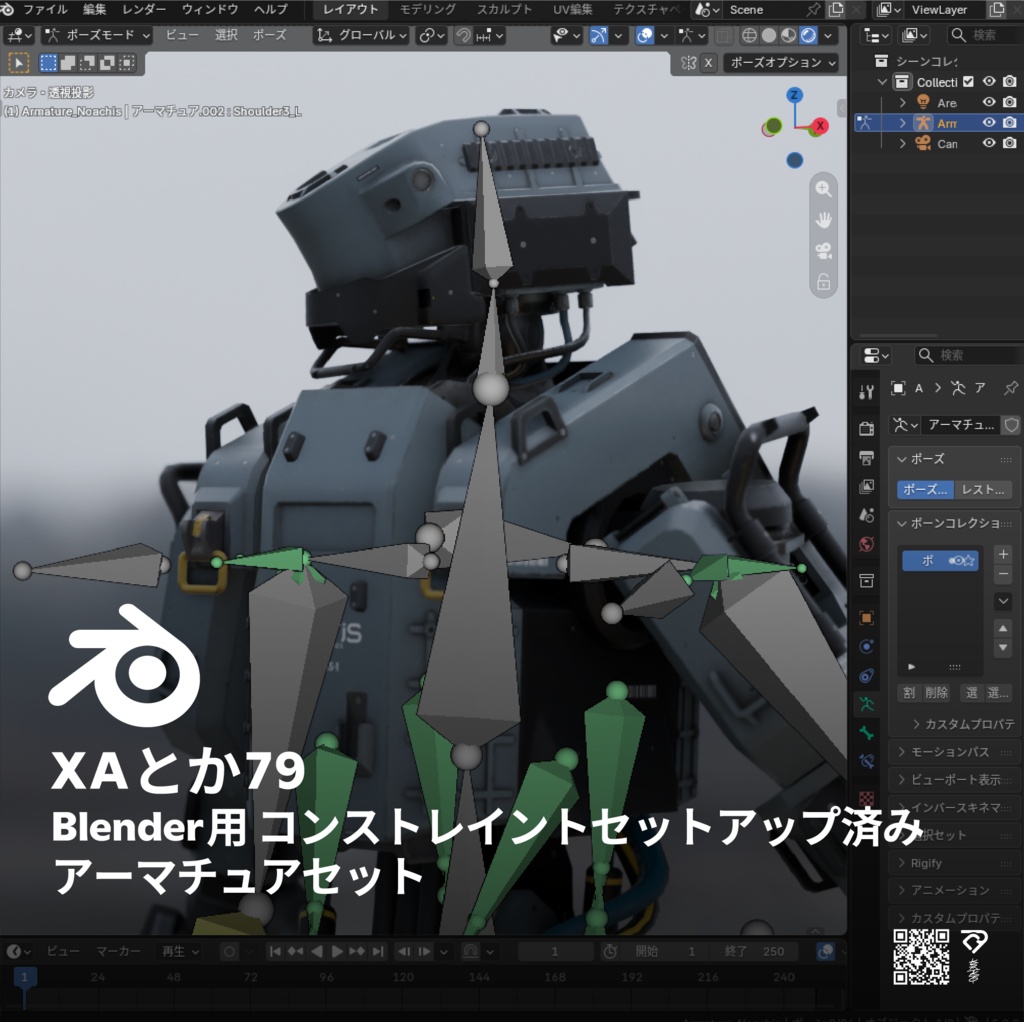Click the play animation button

coord(337,951)
